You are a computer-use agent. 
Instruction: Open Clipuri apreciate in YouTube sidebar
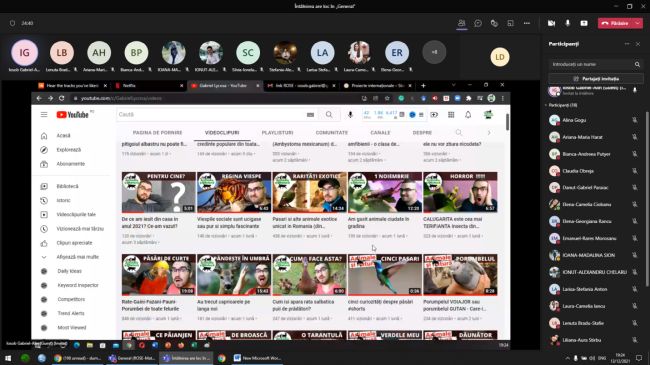pos(74,243)
